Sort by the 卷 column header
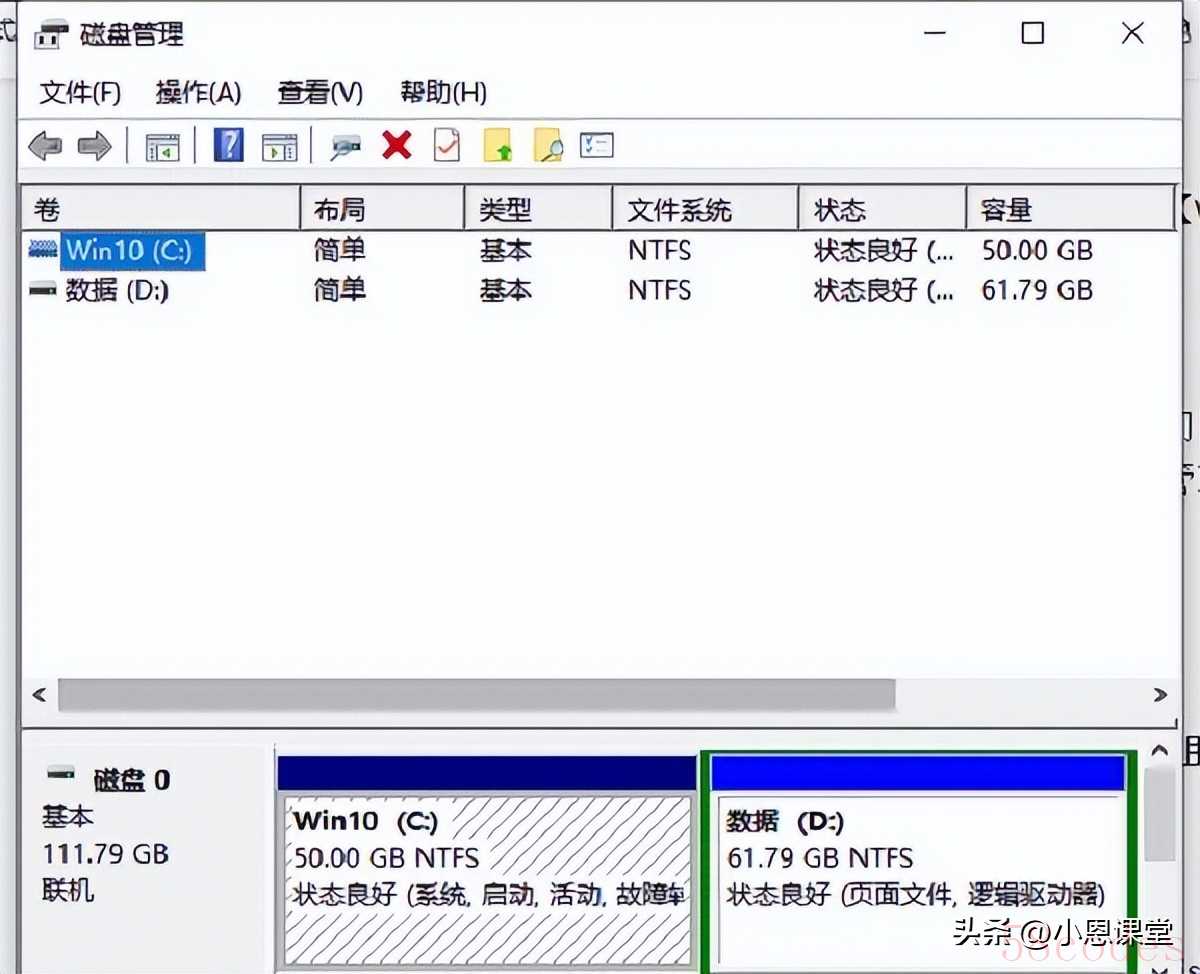The image size is (1200, 974). pyautogui.click(x=160, y=209)
